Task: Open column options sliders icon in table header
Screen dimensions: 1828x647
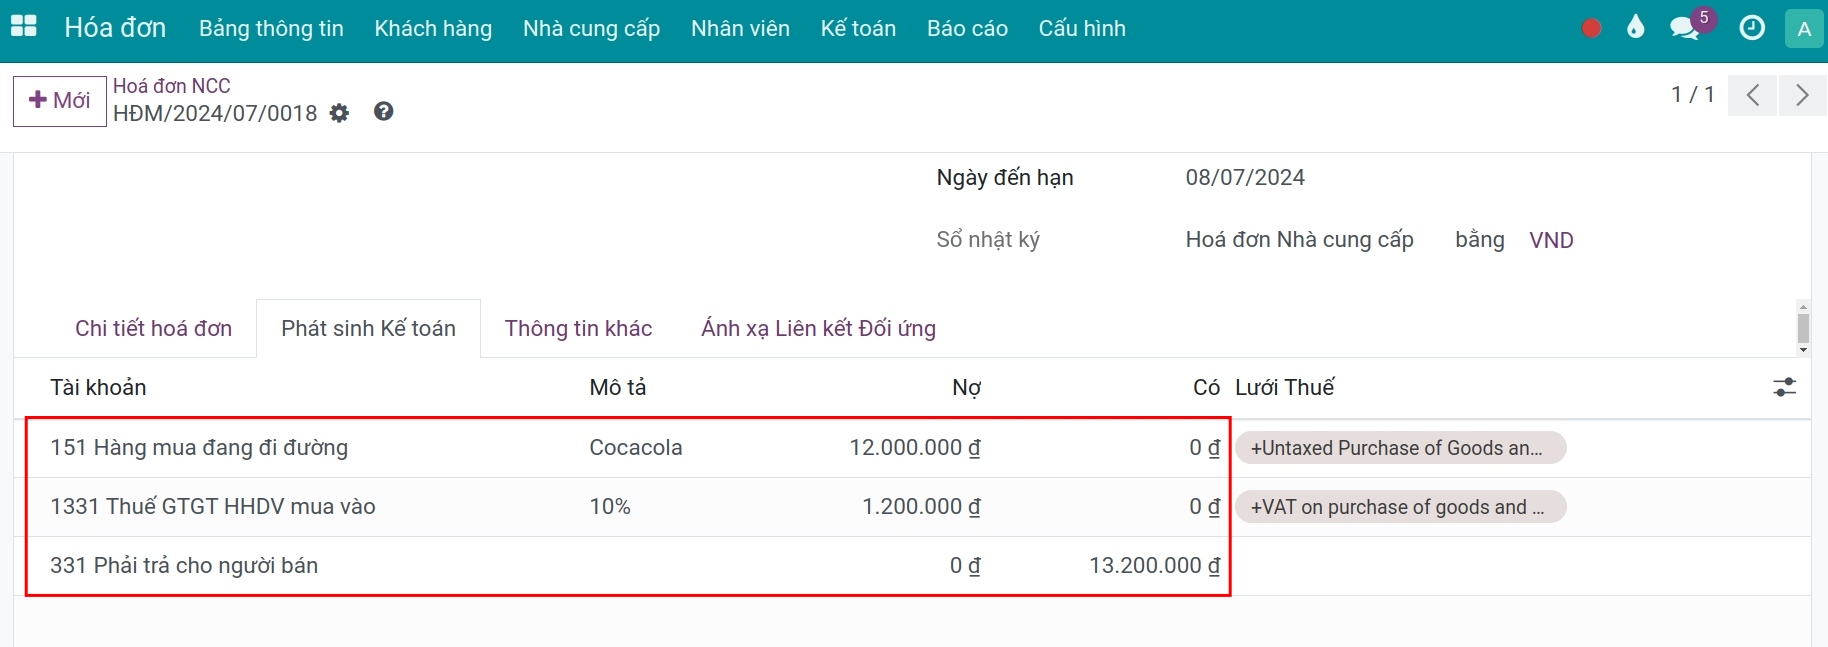Action: point(1785,387)
